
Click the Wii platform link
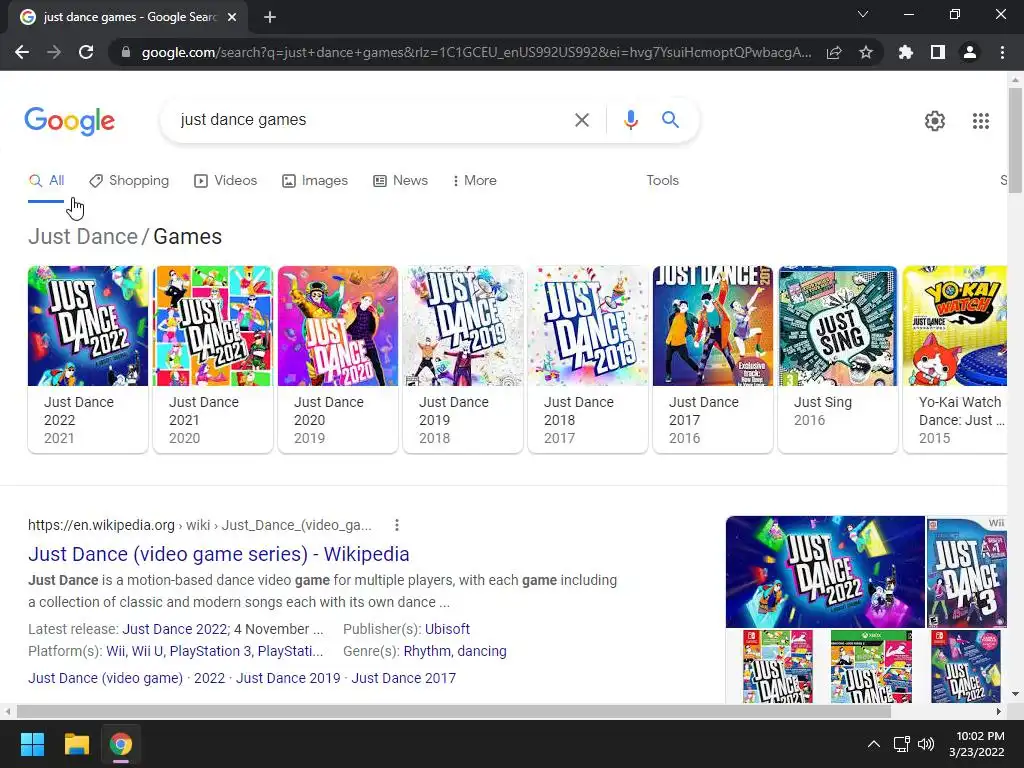coord(116,651)
